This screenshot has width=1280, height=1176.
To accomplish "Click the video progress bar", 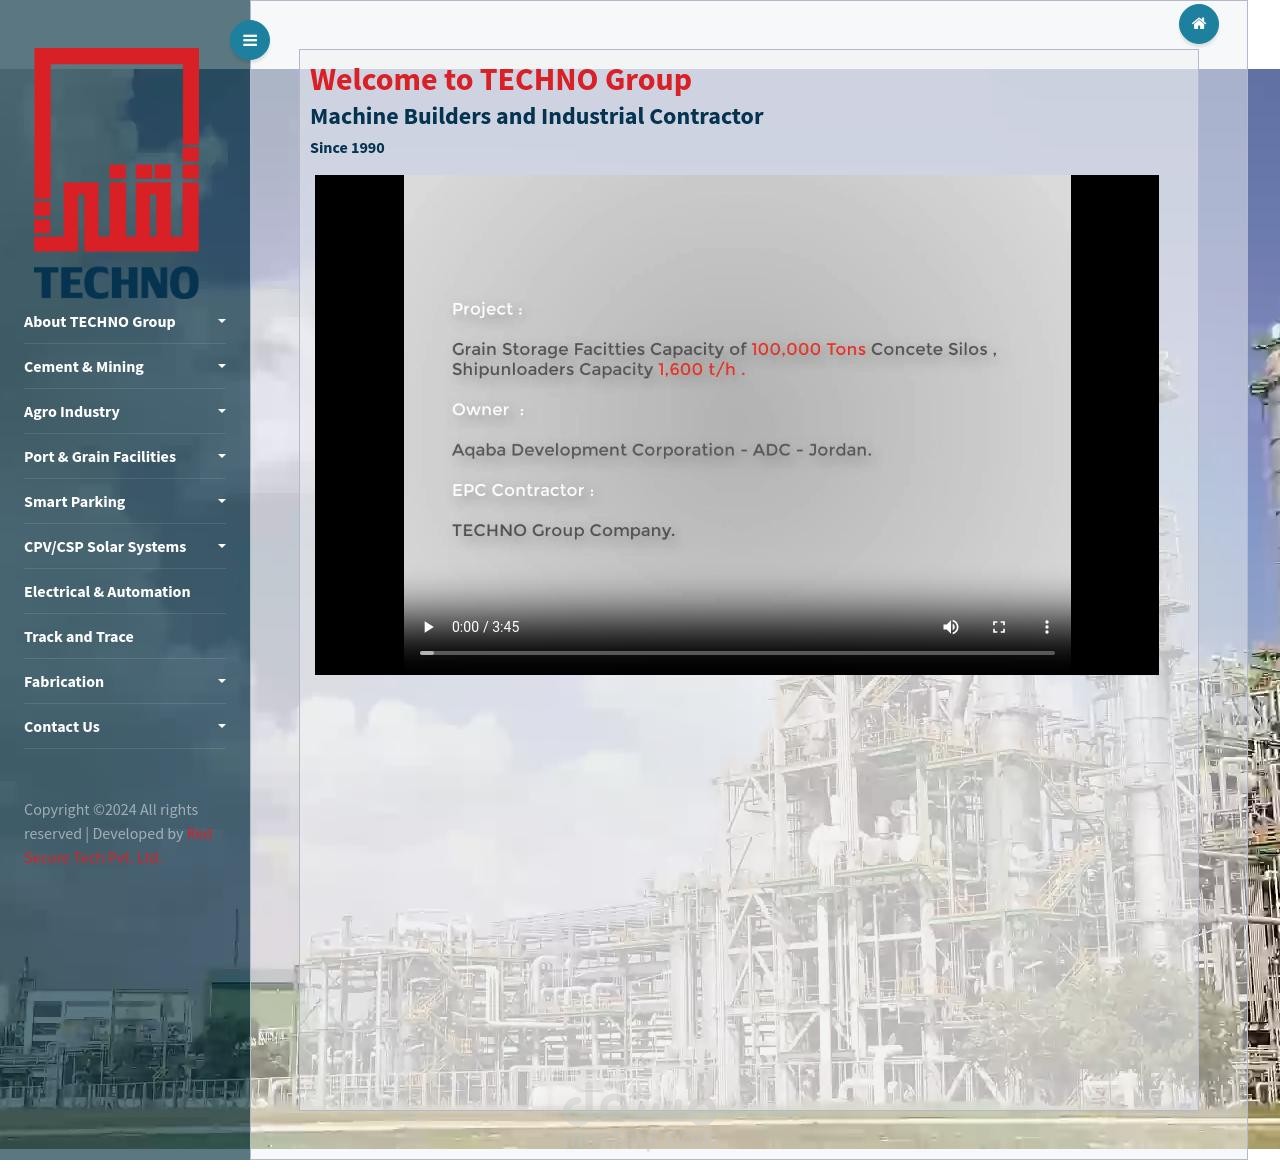I will 737,653.
